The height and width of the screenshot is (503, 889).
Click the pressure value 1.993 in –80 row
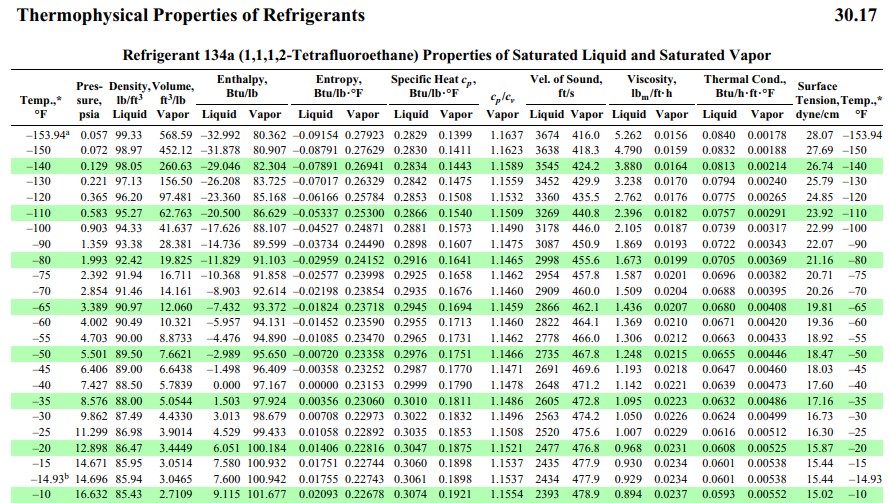click(93, 260)
